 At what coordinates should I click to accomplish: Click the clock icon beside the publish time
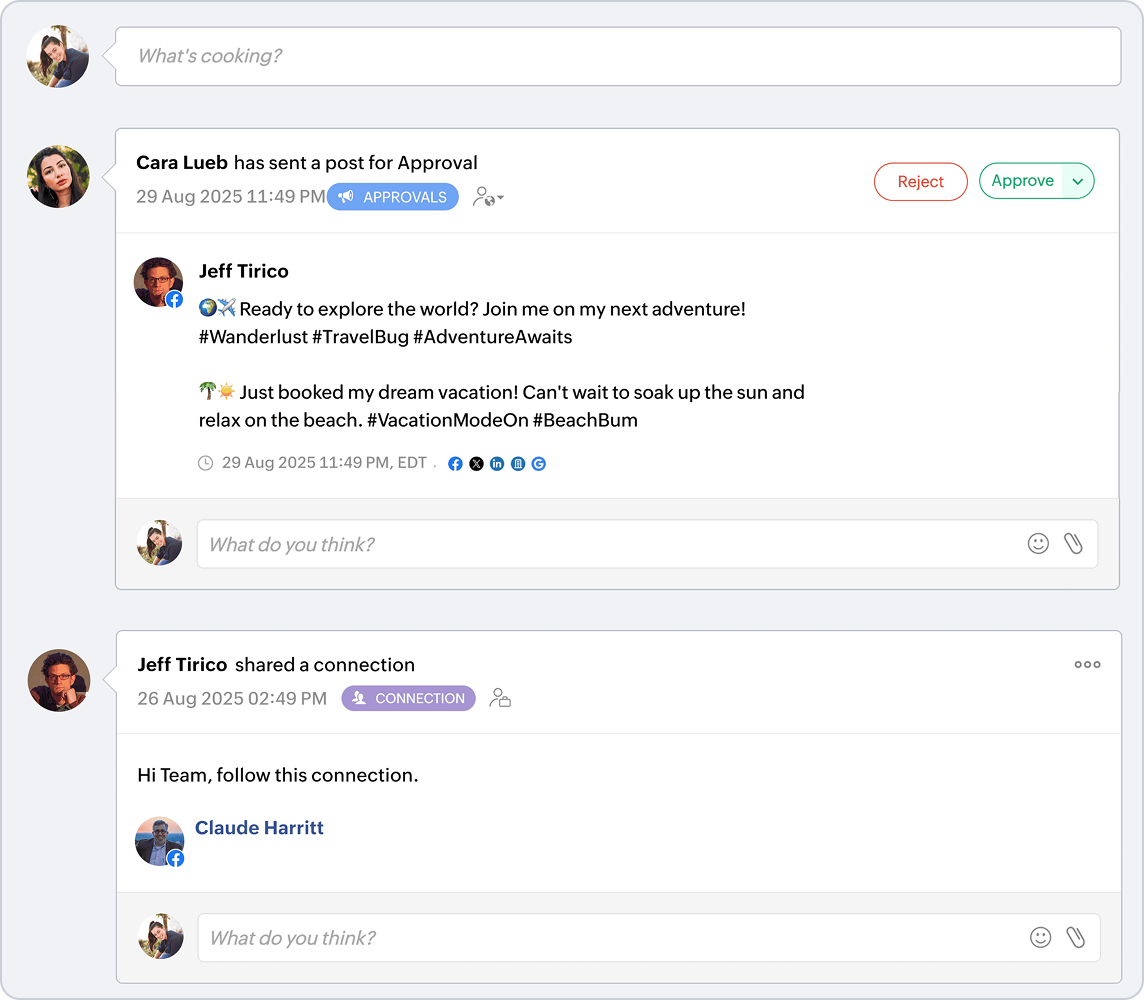coord(205,463)
